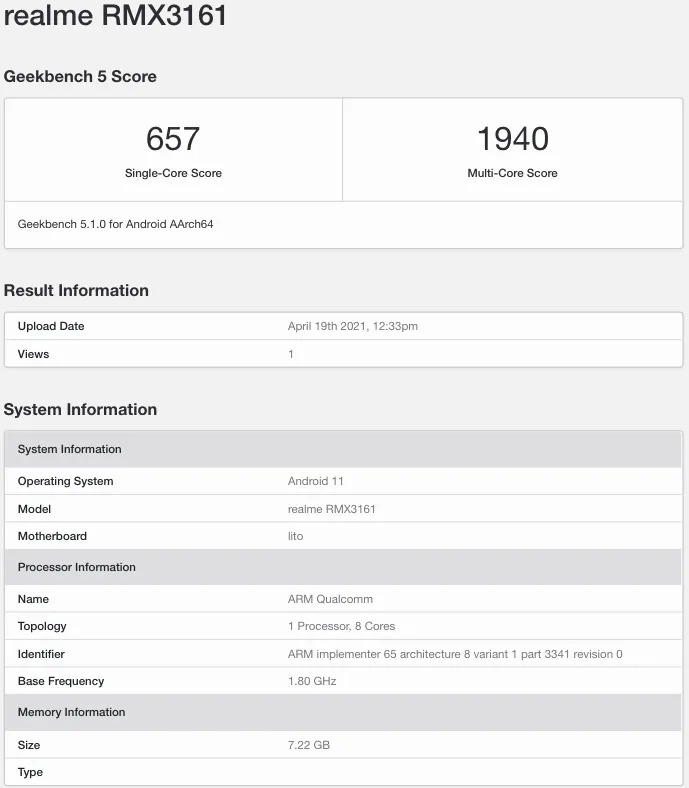Click the Base Frequency value 1.80 GHz

point(312,681)
